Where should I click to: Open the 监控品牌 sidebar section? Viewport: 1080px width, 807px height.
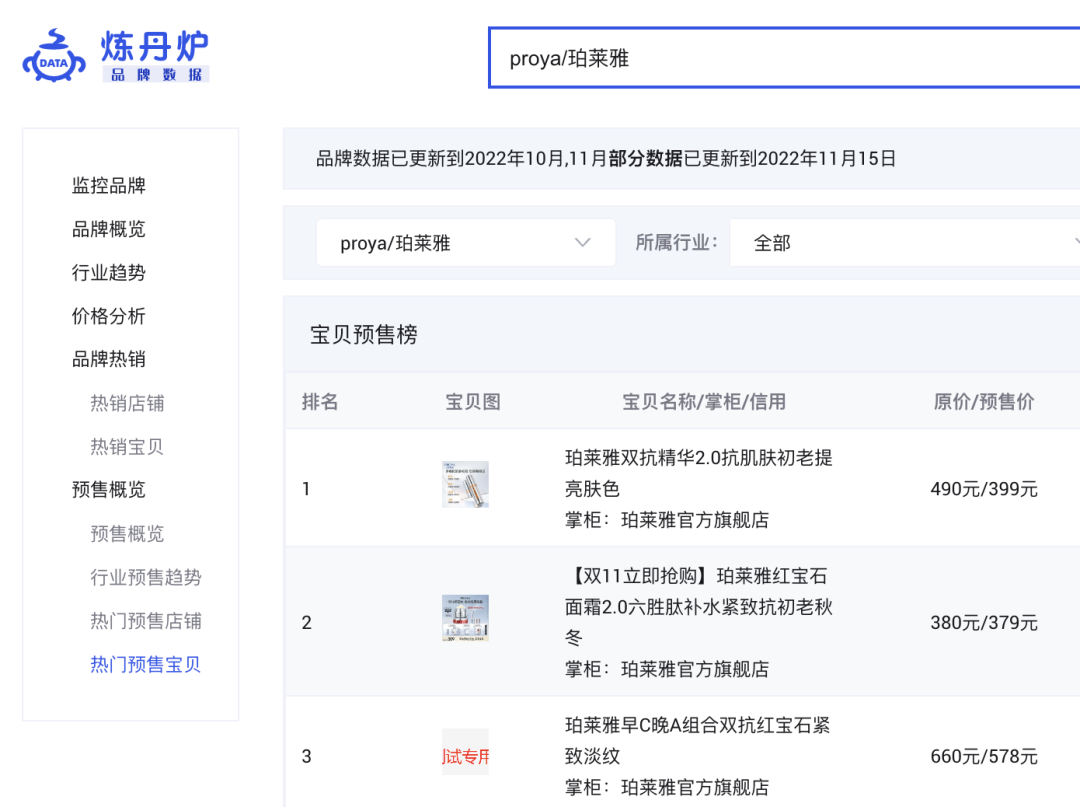pyautogui.click(x=109, y=186)
